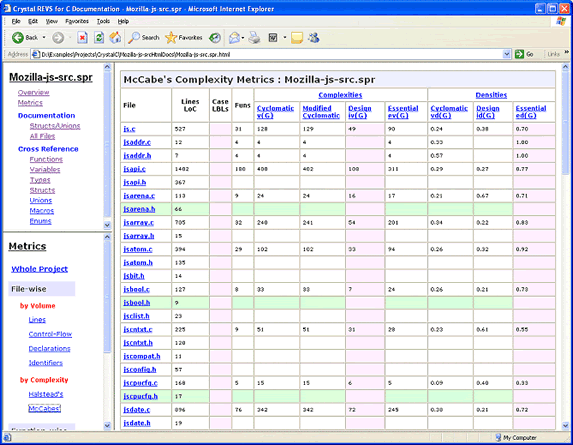Screen dimensions: 573x445
Task: Click the Mail envelope icon
Action: 234,37
